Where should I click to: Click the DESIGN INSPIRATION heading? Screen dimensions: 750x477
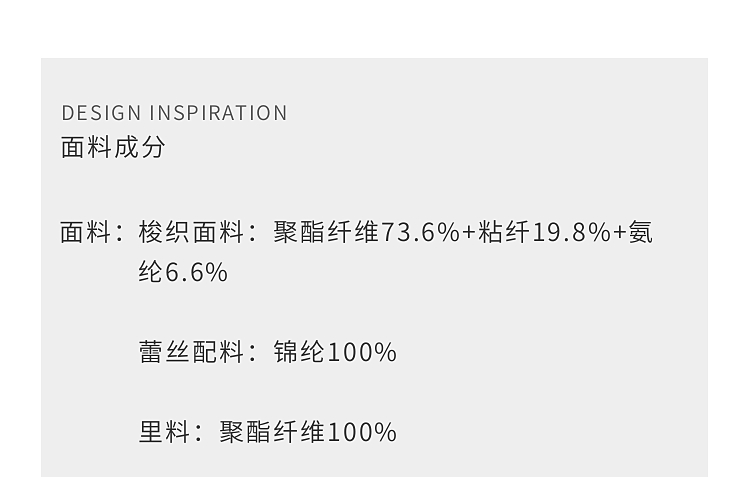[174, 113]
